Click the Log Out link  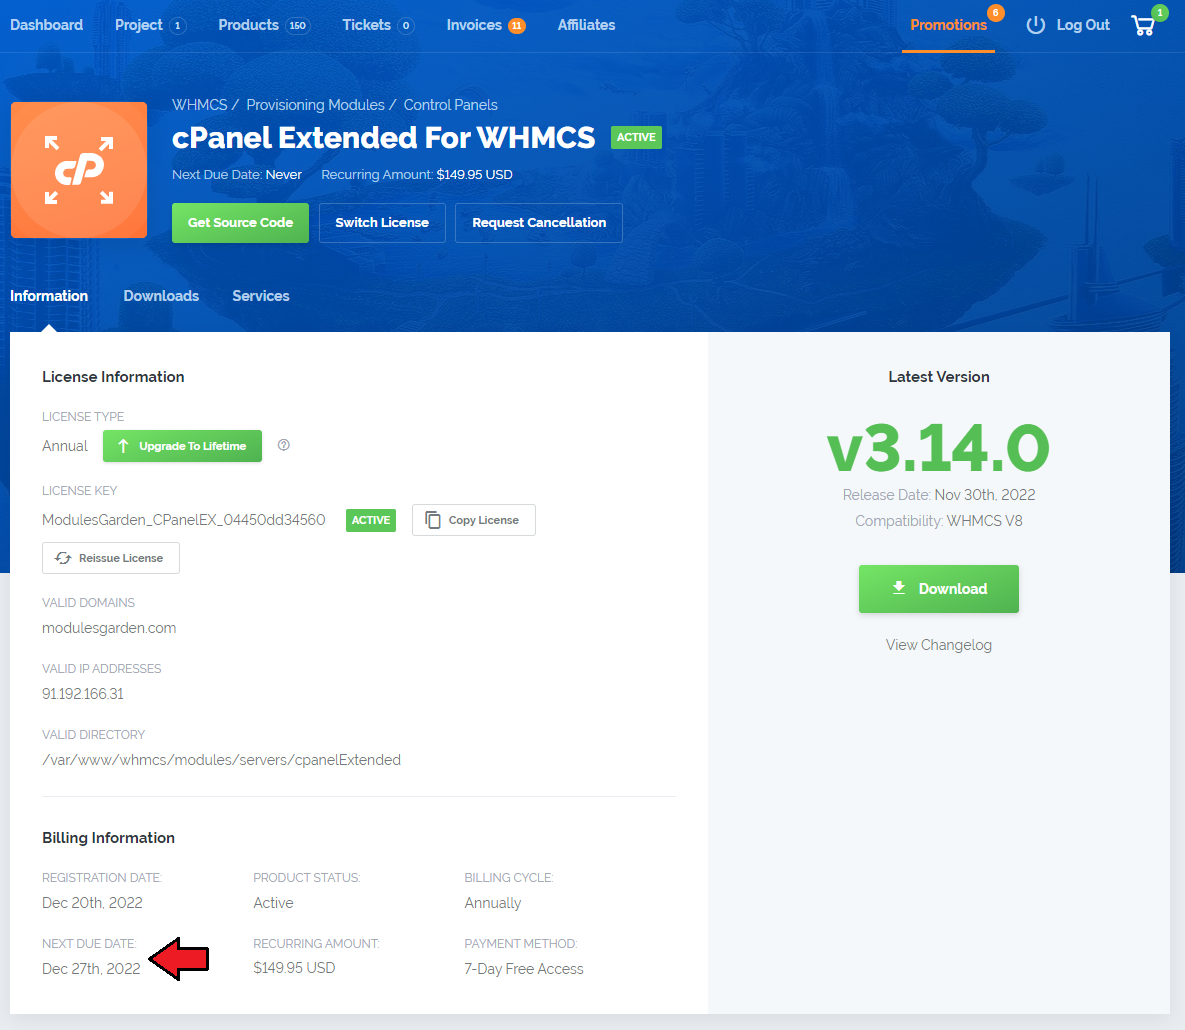point(1083,25)
